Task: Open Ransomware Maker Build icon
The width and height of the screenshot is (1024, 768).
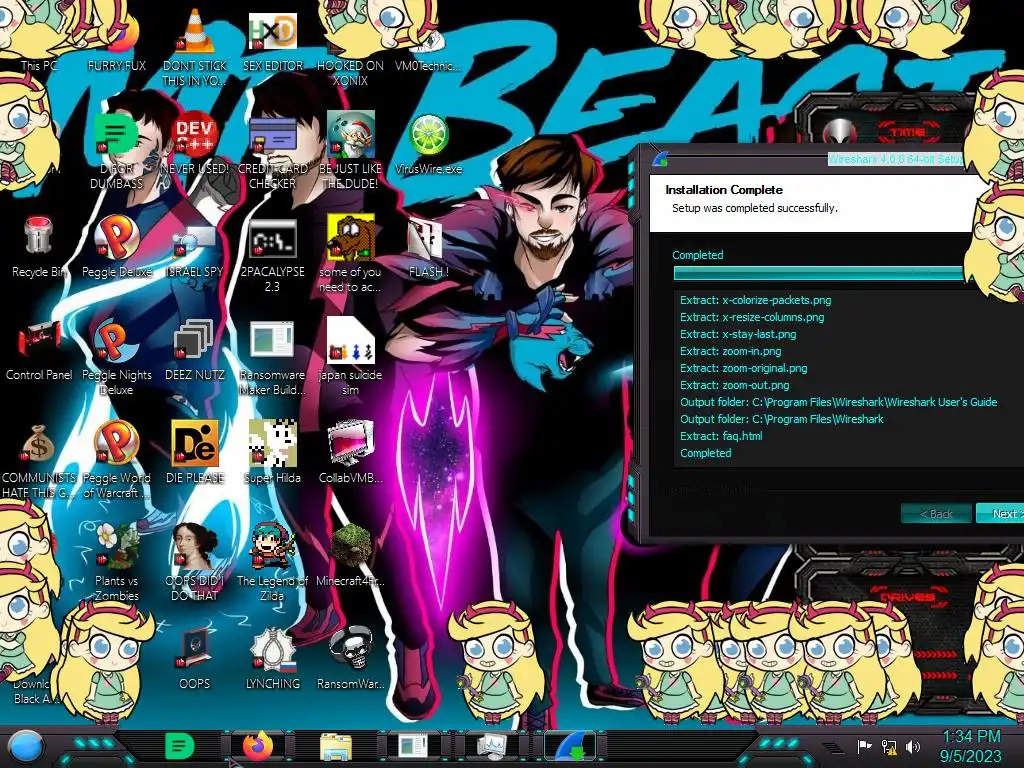Action: tap(273, 358)
